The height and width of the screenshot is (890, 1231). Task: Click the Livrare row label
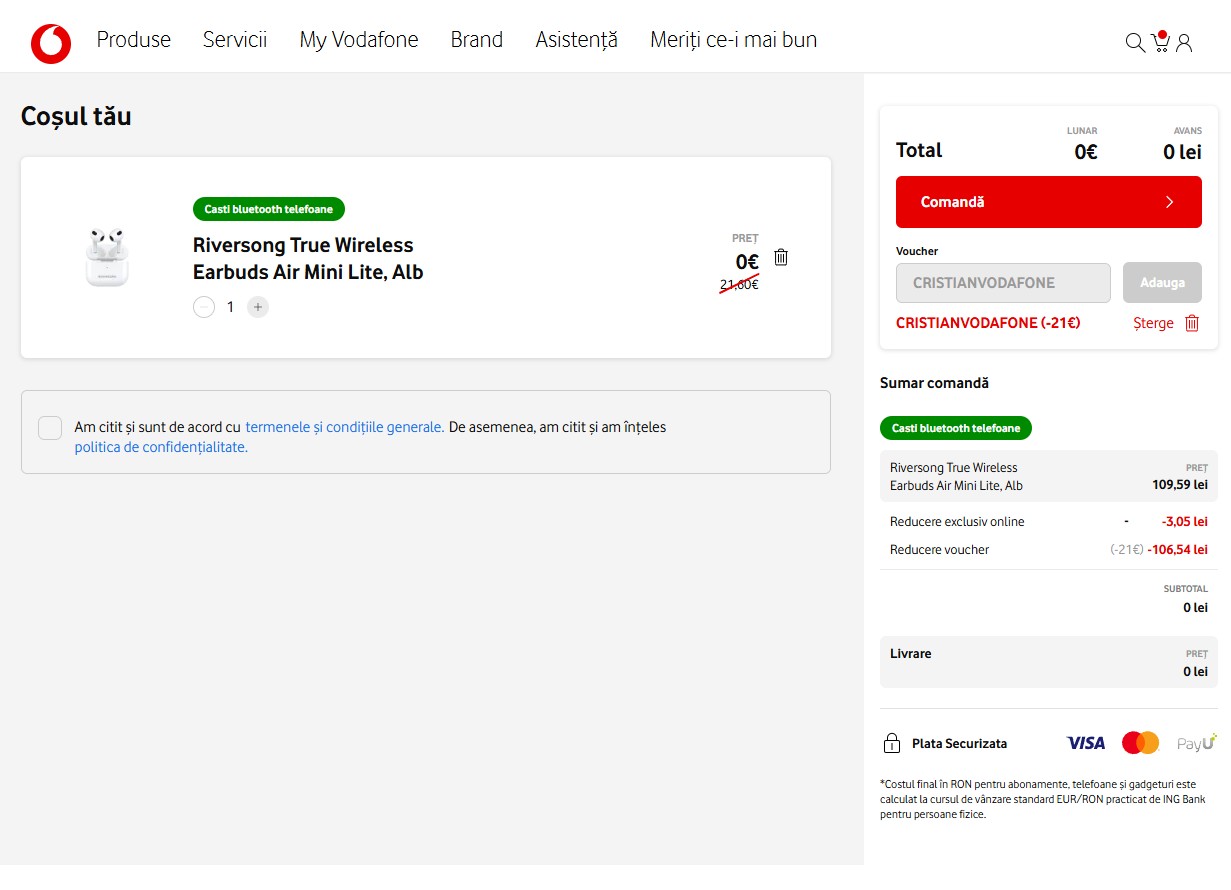911,653
